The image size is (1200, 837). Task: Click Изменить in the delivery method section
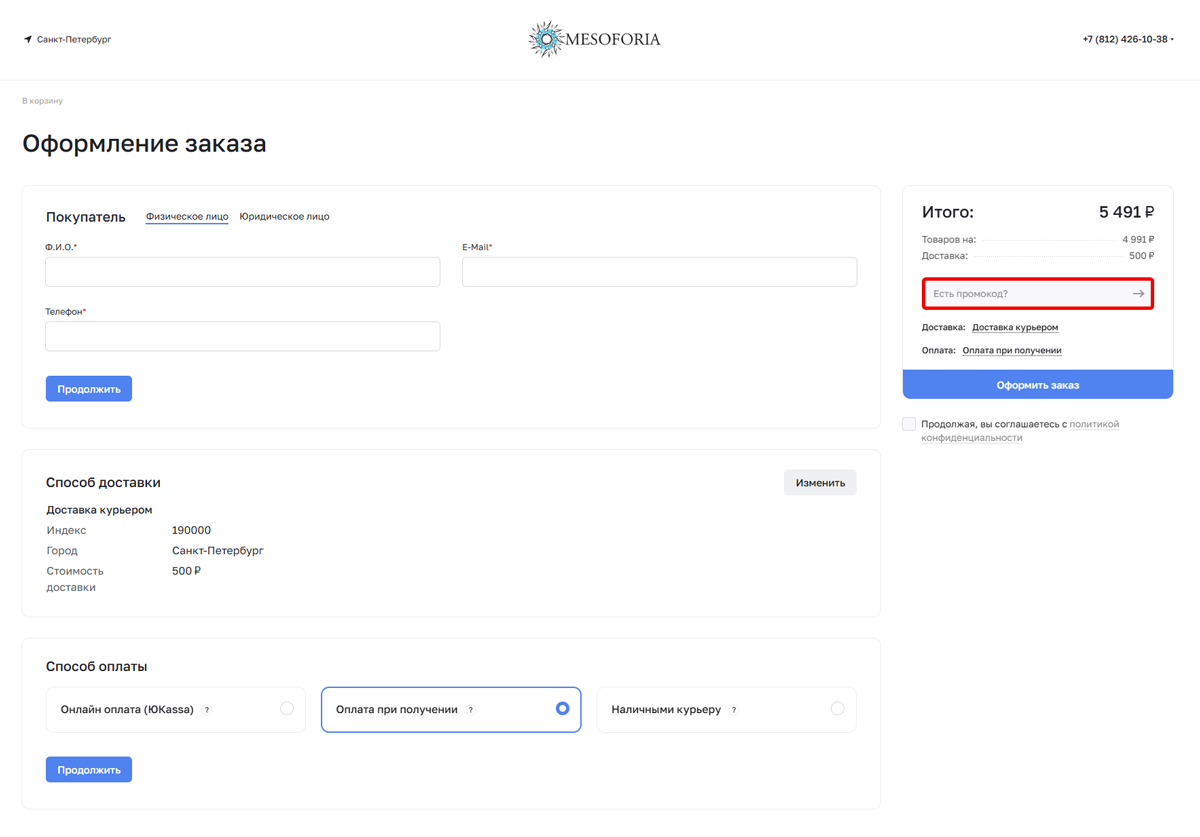[820, 483]
